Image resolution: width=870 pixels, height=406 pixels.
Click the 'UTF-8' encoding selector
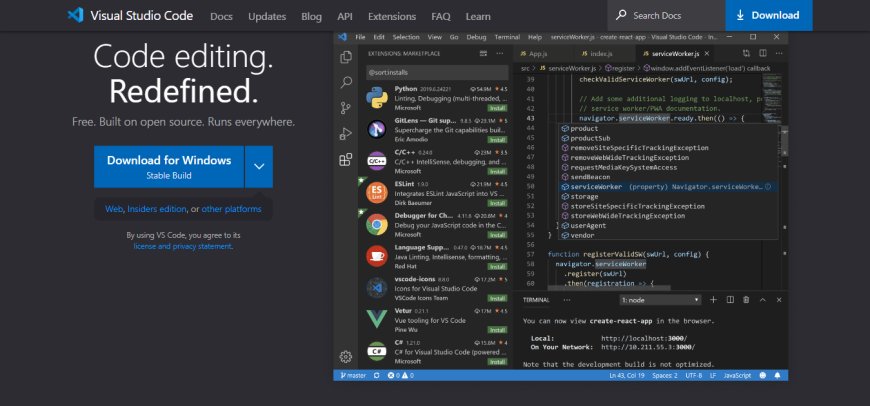694,375
